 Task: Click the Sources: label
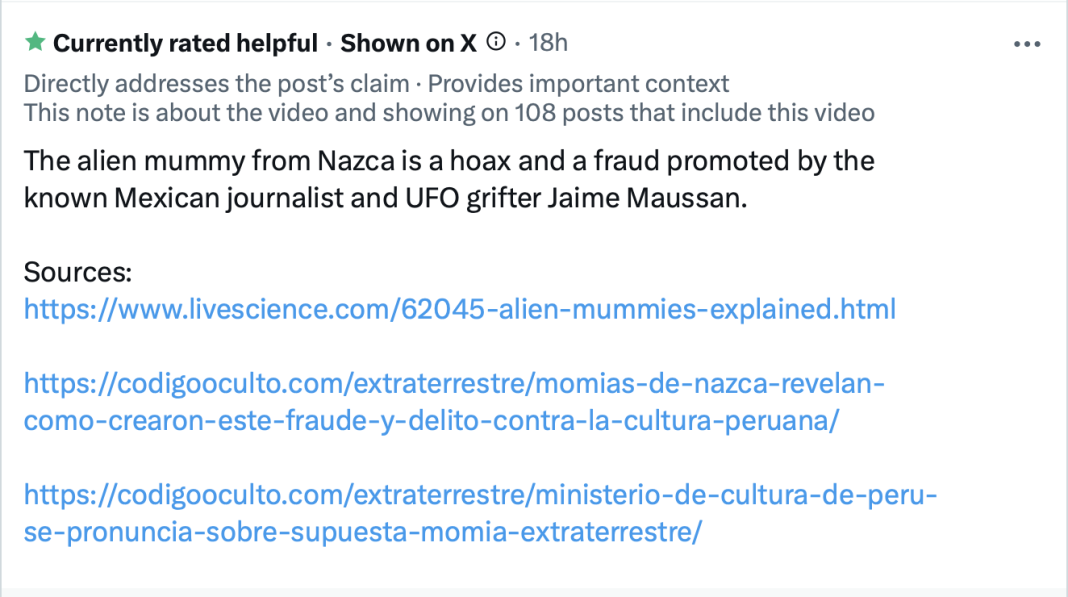coord(77,272)
